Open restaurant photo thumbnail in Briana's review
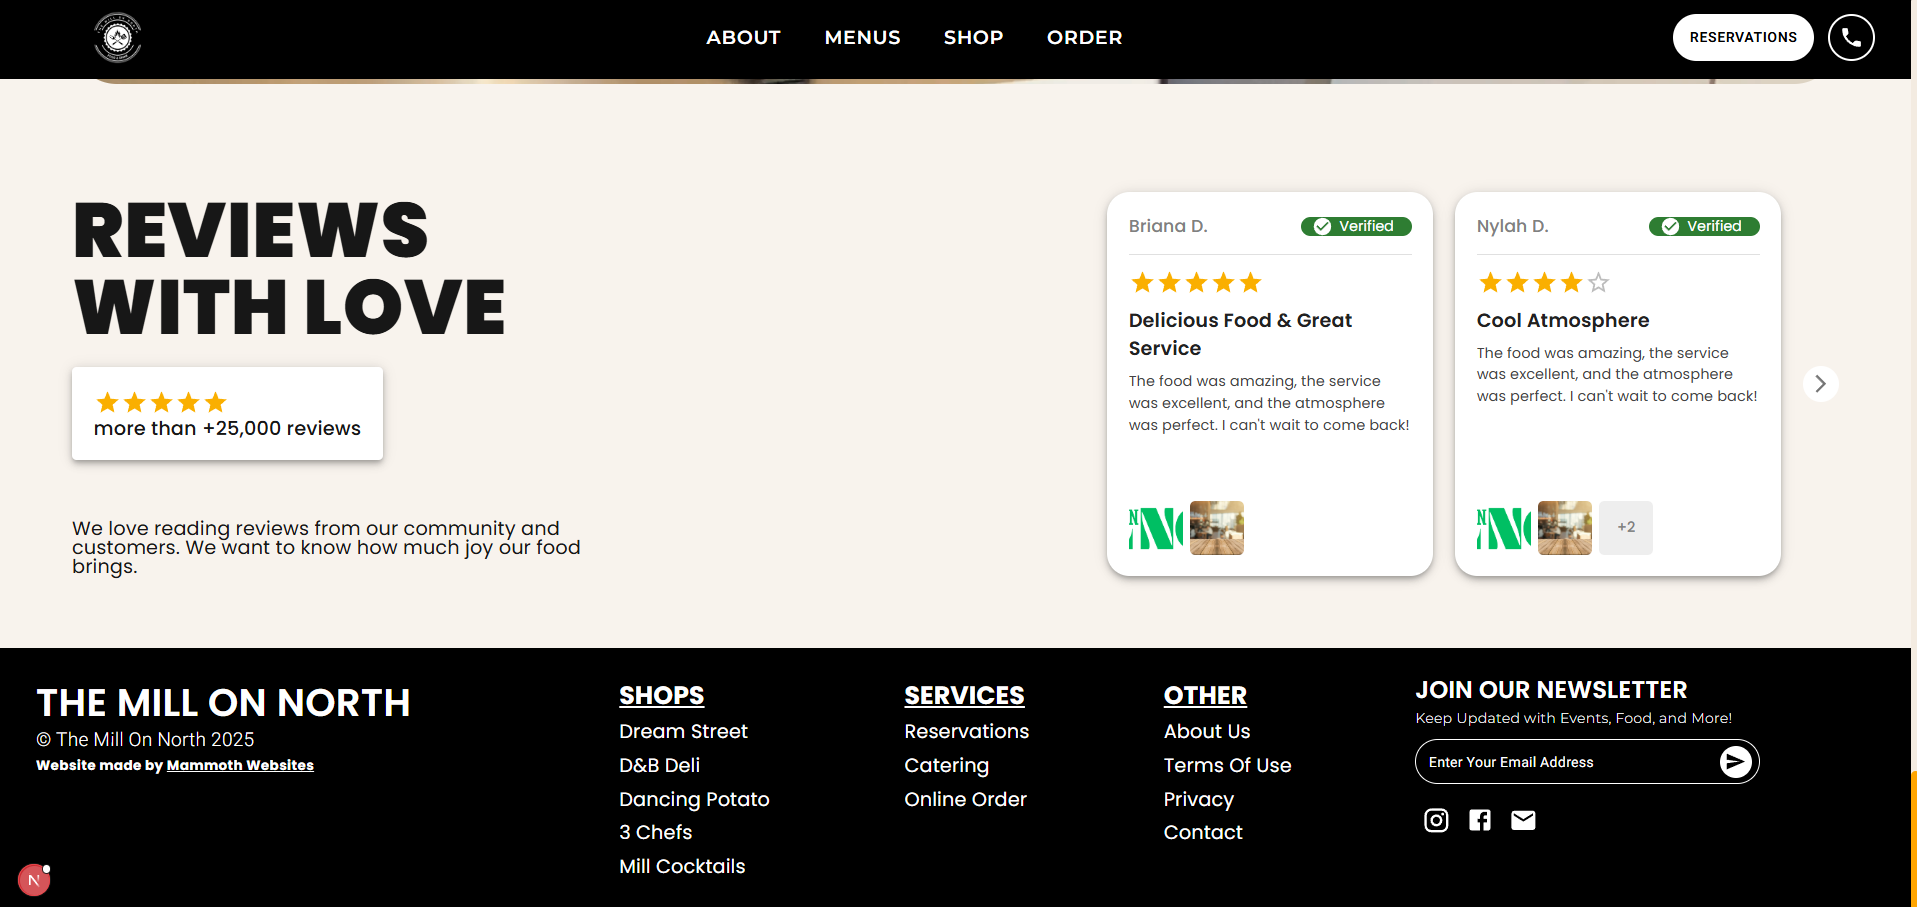1917x907 pixels. [x=1217, y=528]
